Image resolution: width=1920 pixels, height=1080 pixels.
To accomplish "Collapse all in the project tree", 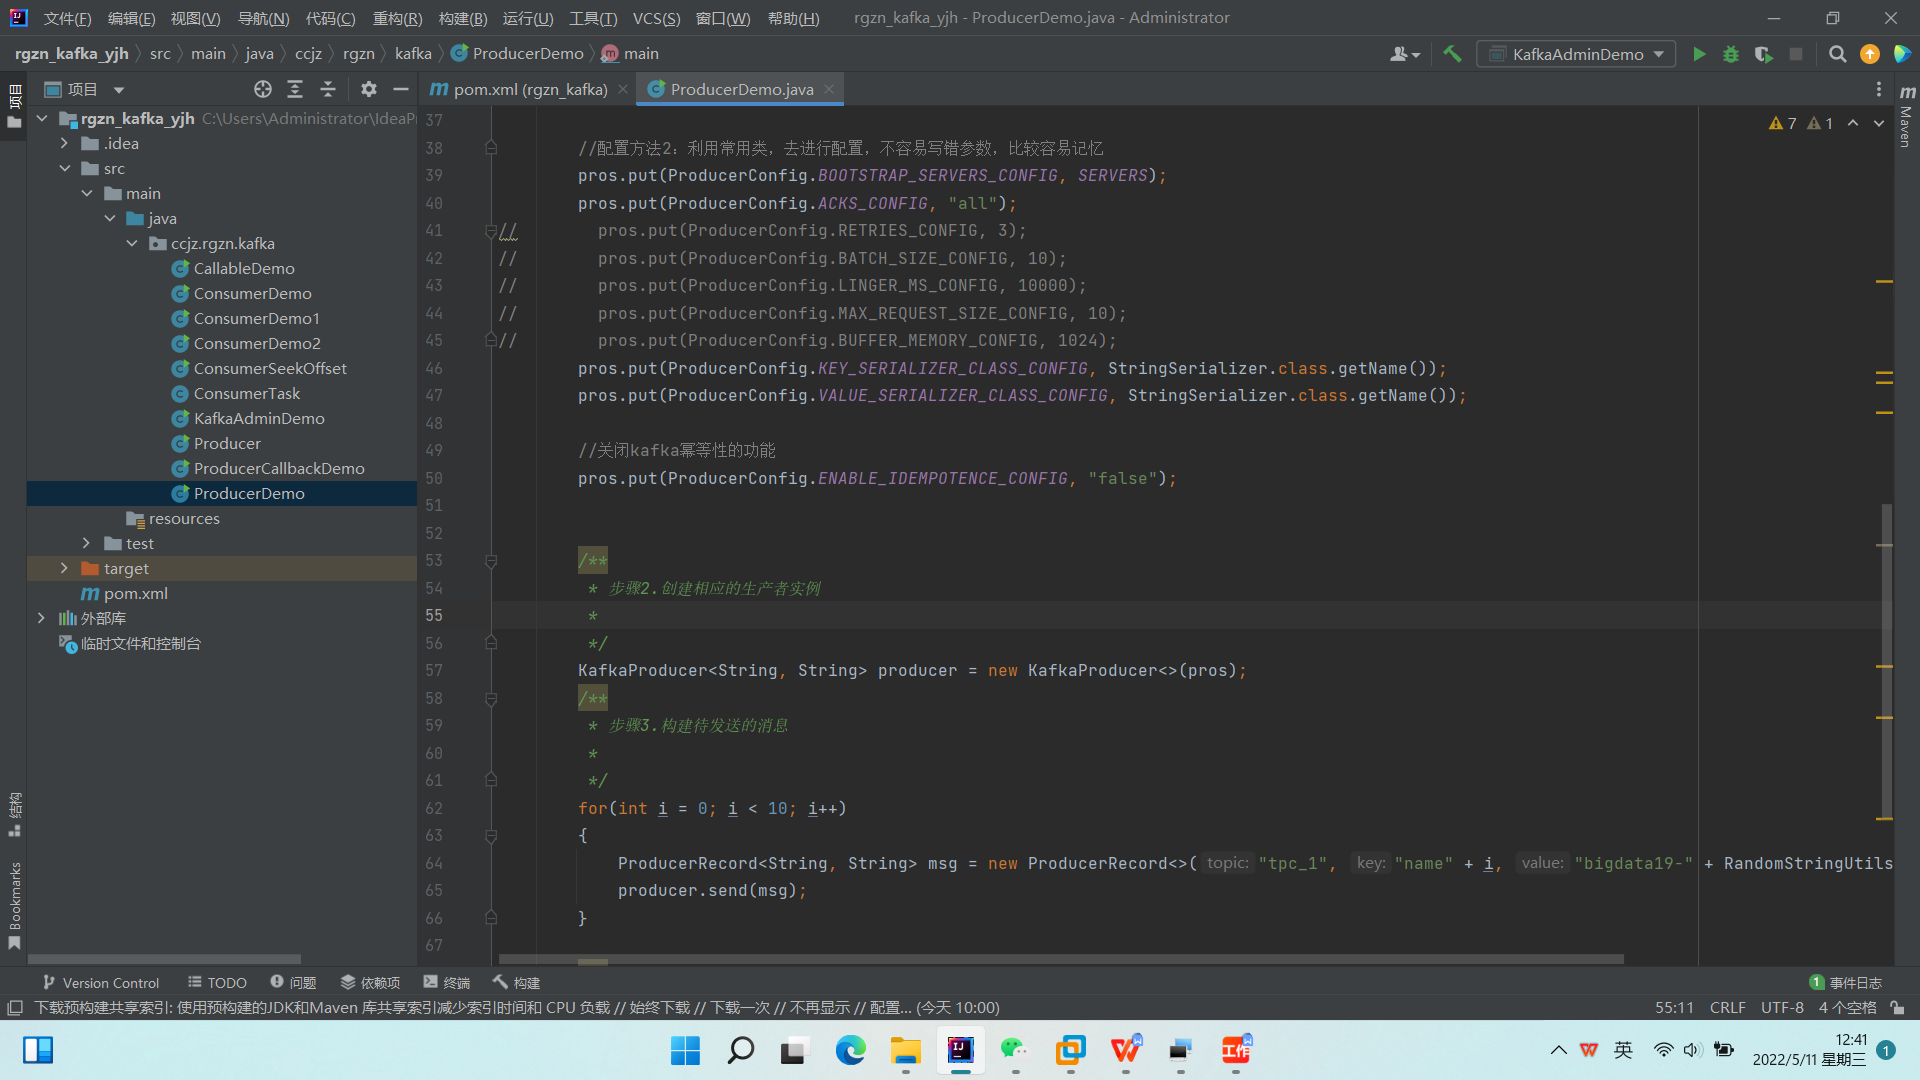I will pyautogui.click(x=327, y=89).
